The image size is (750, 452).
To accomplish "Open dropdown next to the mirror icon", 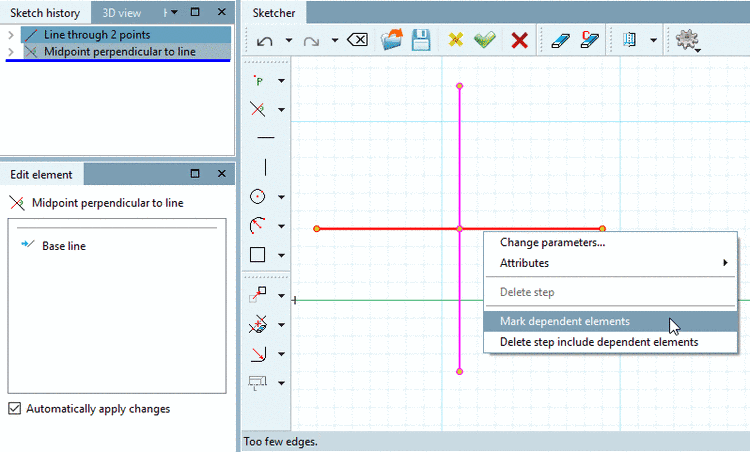I will pyautogui.click(x=653, y=40).
